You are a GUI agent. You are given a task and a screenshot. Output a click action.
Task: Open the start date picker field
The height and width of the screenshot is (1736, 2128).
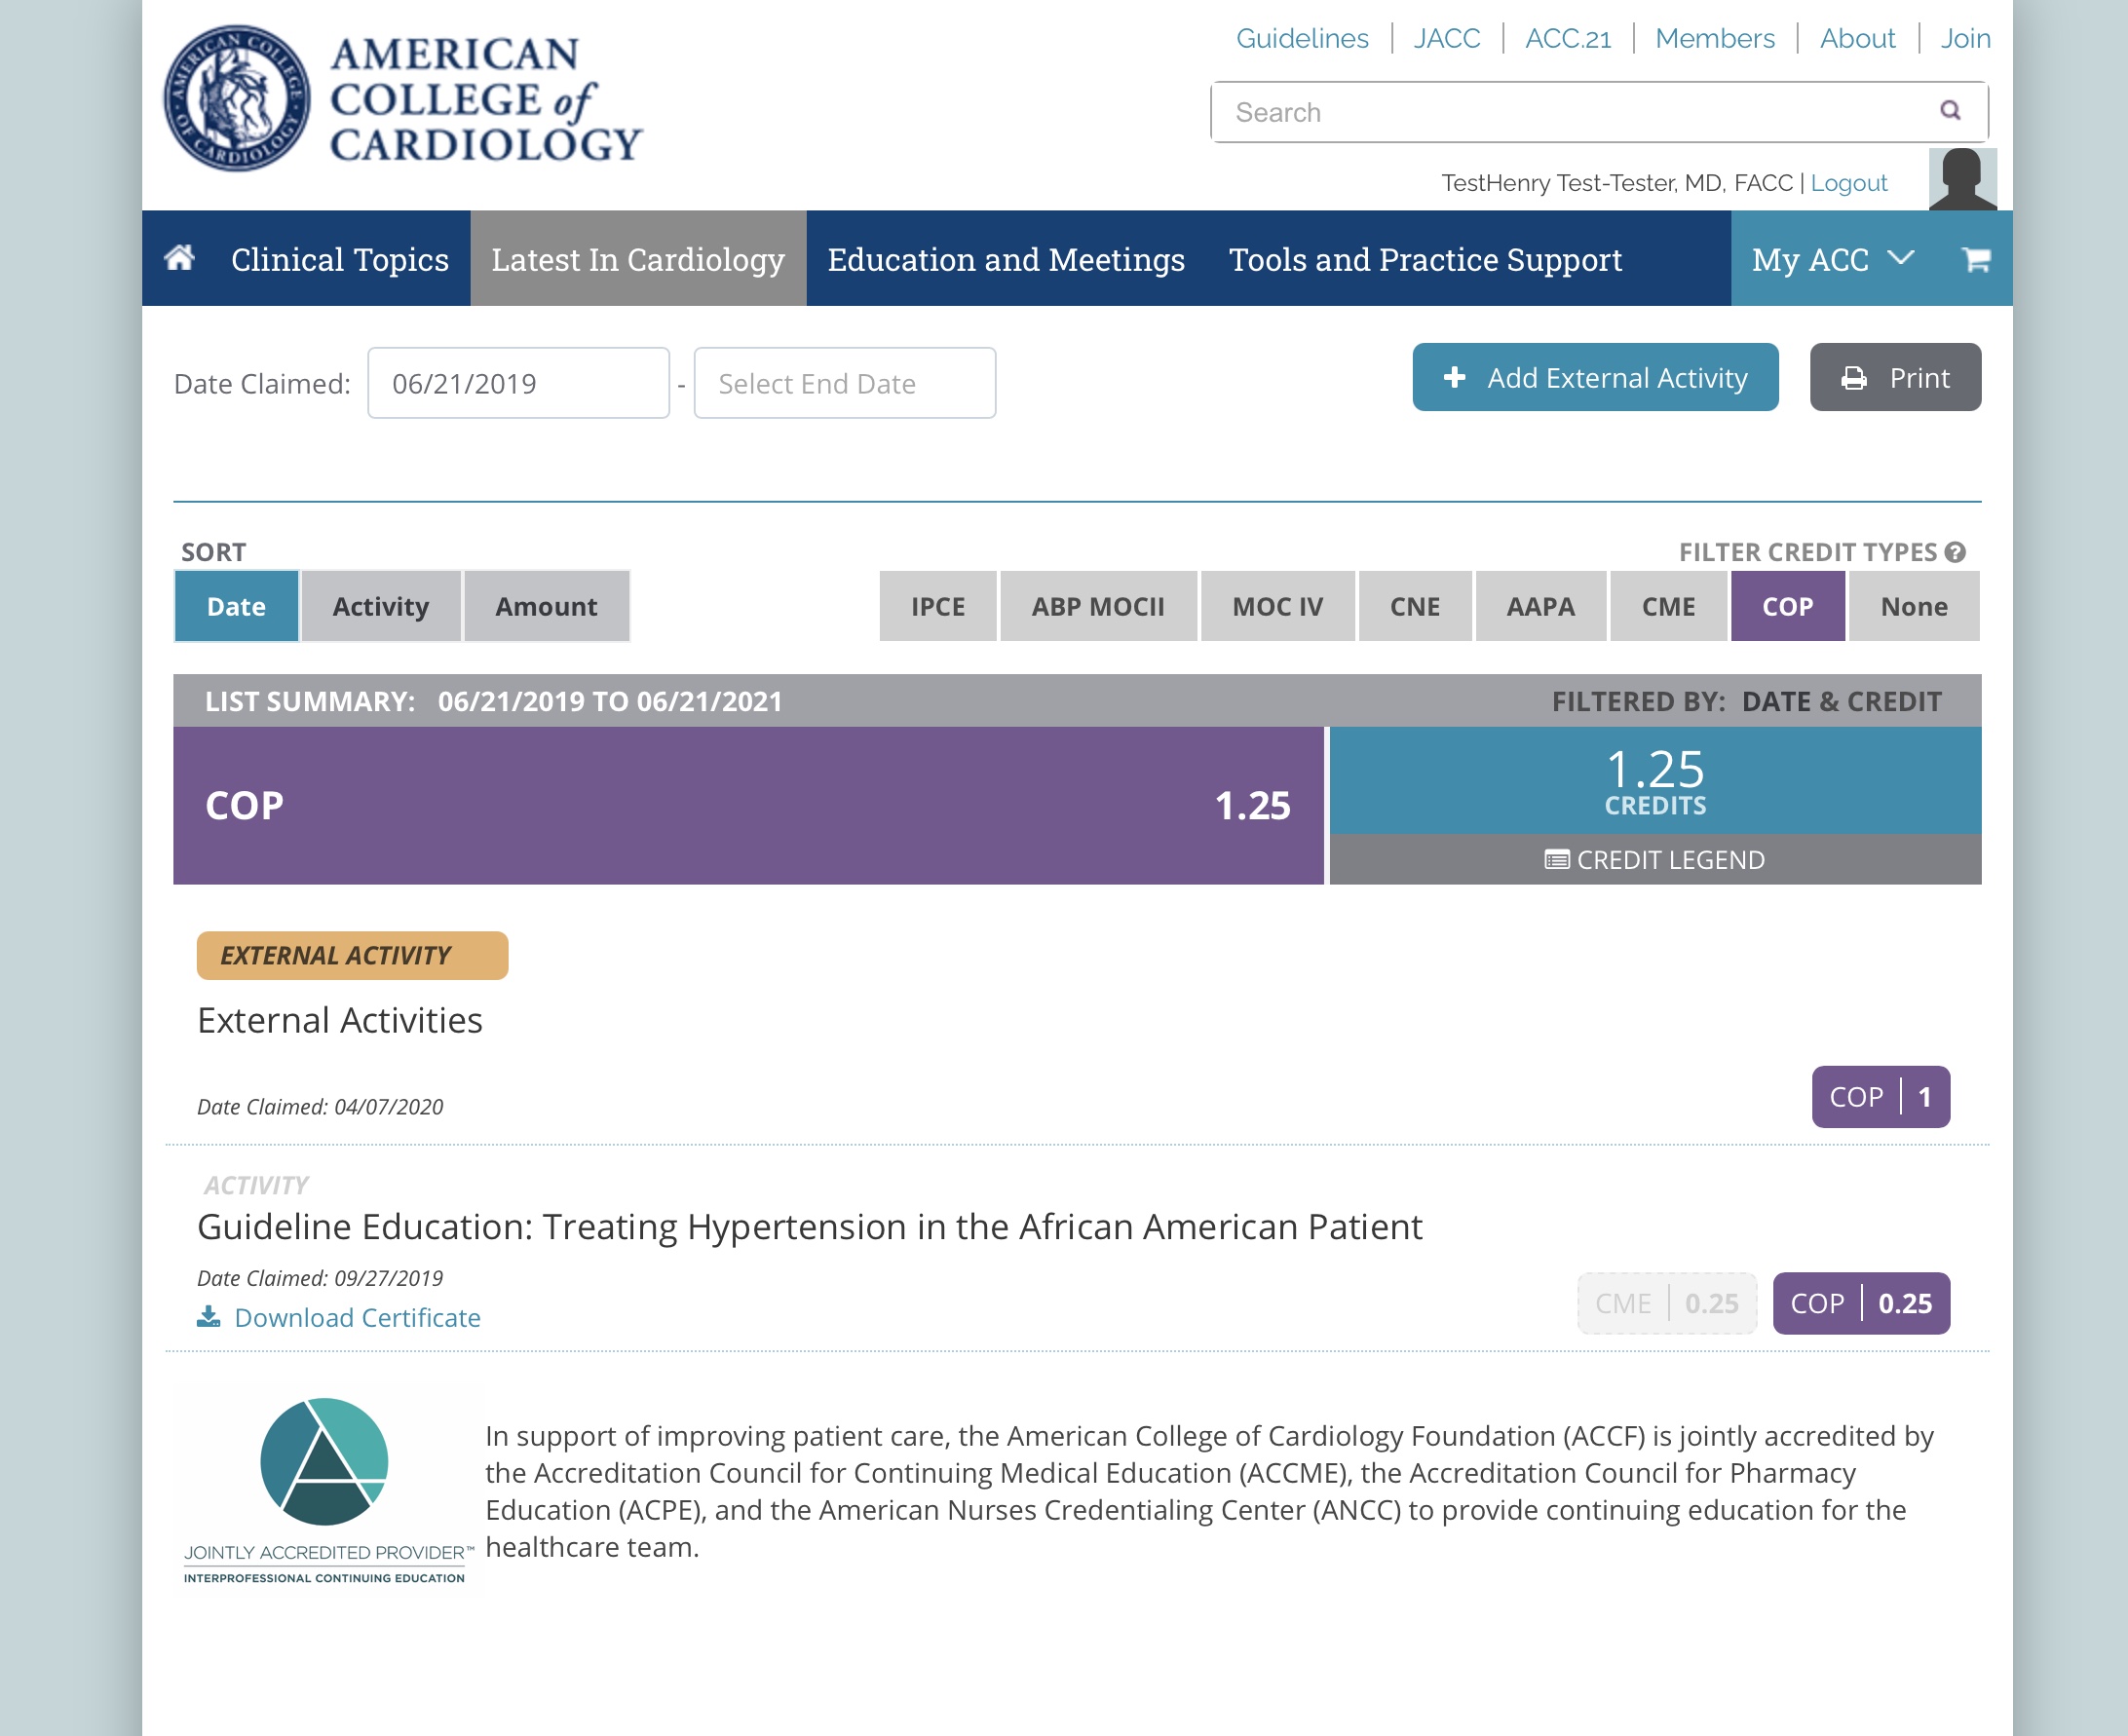(517, 383)
